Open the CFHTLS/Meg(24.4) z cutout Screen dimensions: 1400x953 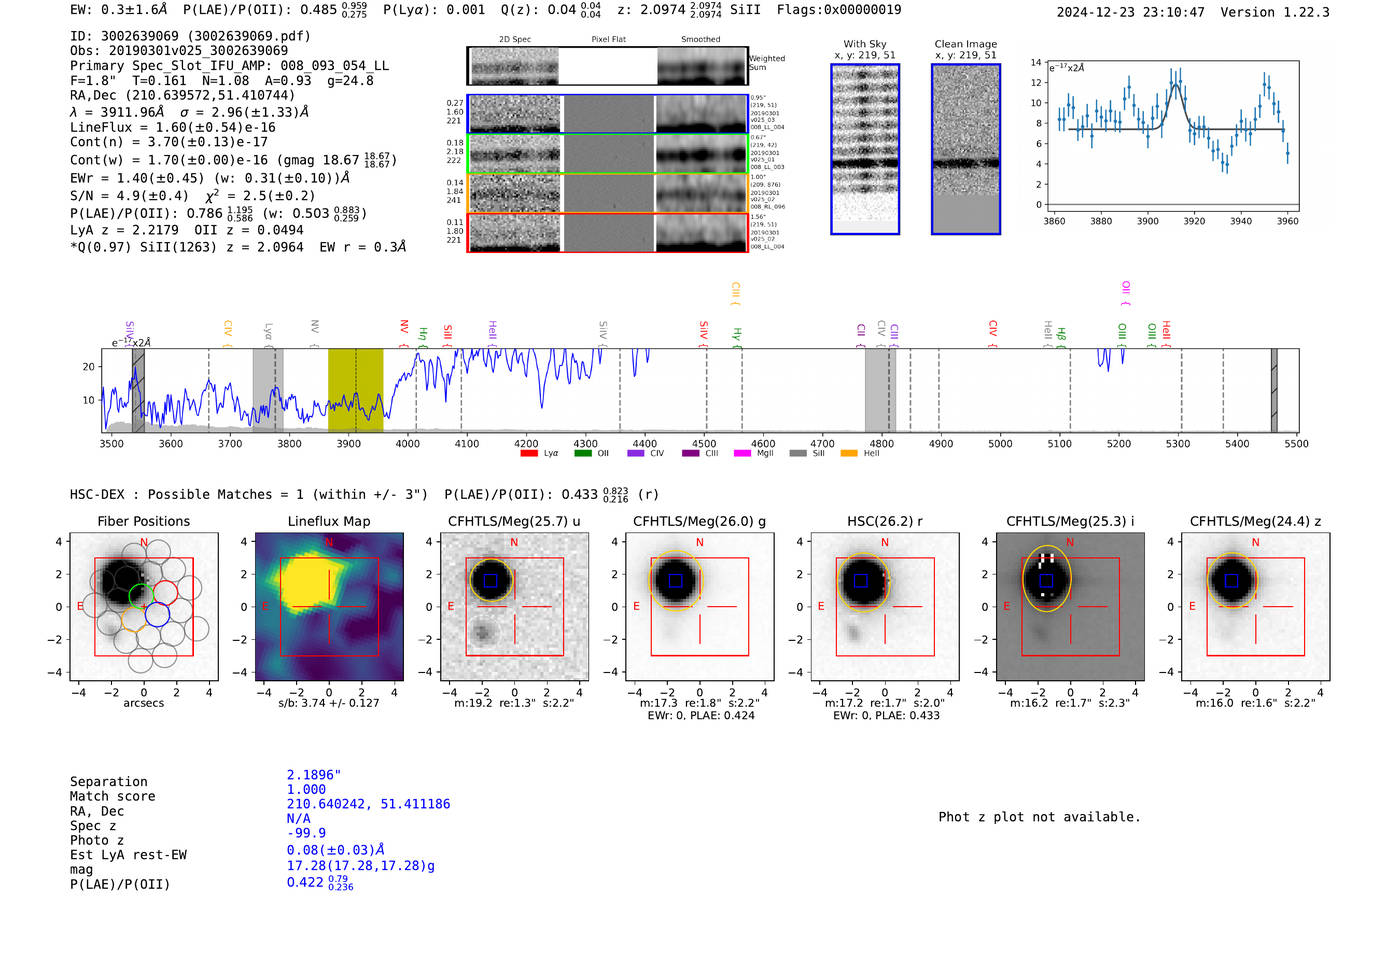pos(1255,607)
